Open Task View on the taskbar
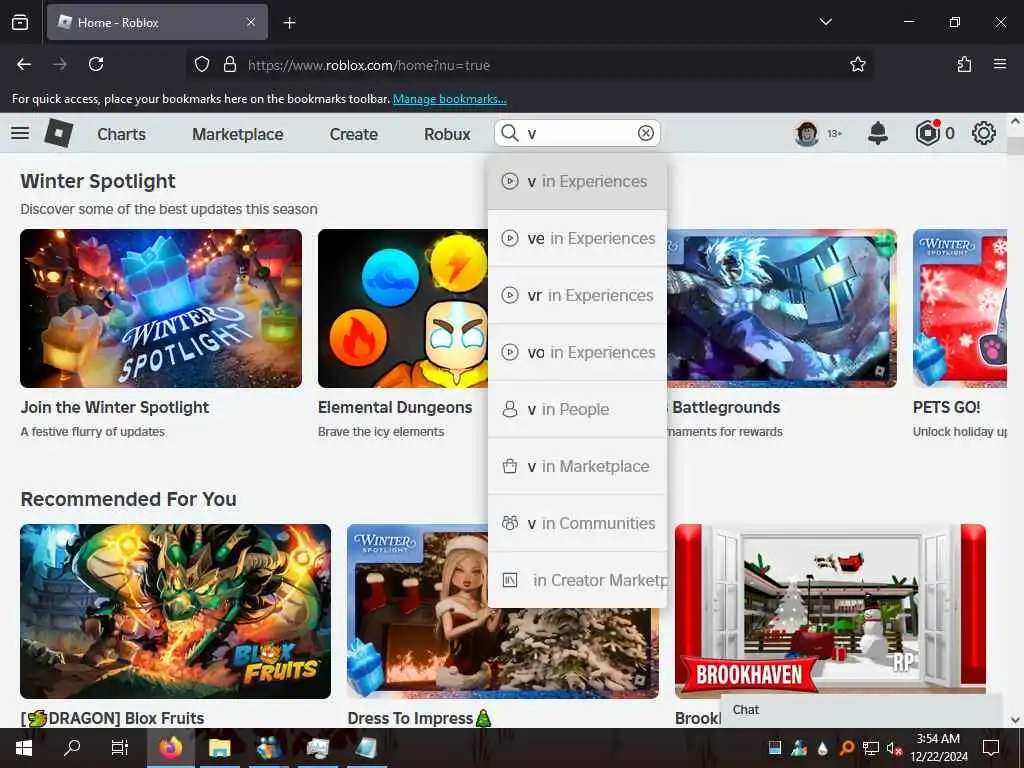1024x768 pixels. (120, 748)
